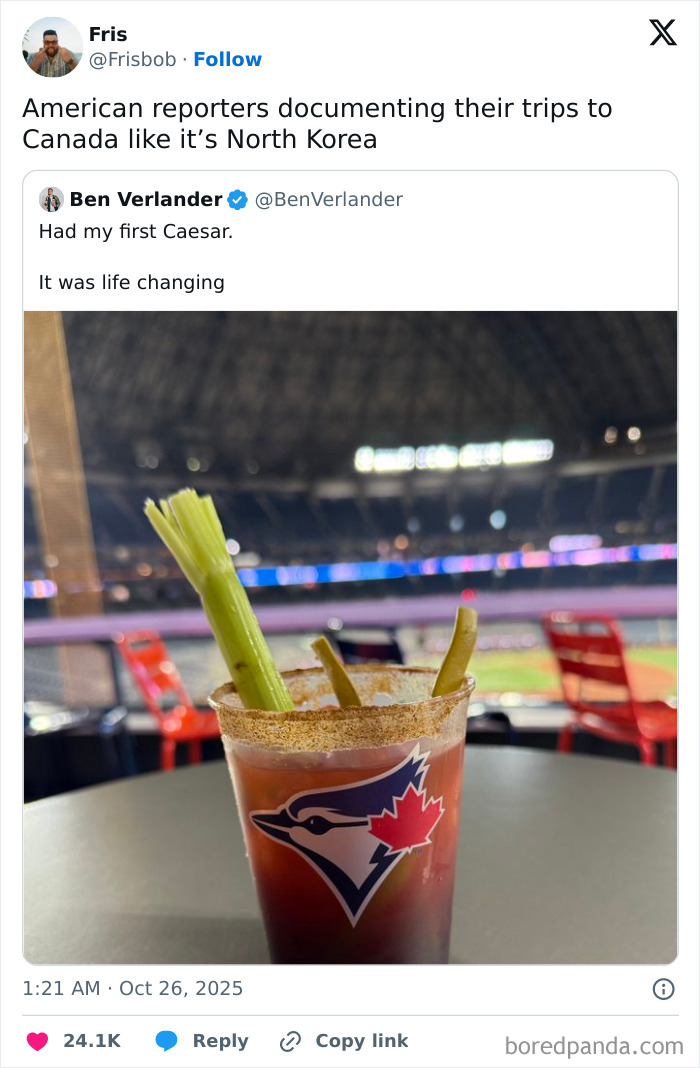Open the @BenVerlander handle link

click(x=330, y=199)
